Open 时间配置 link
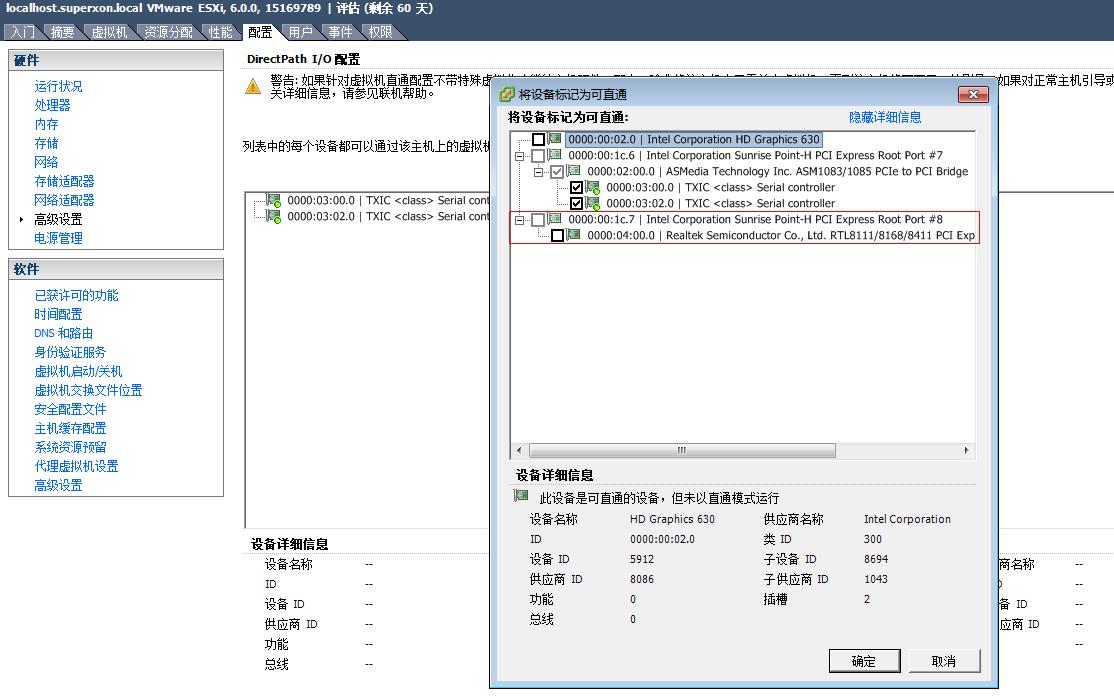This screenshot has height=698, width=1114. click(58, 314)
